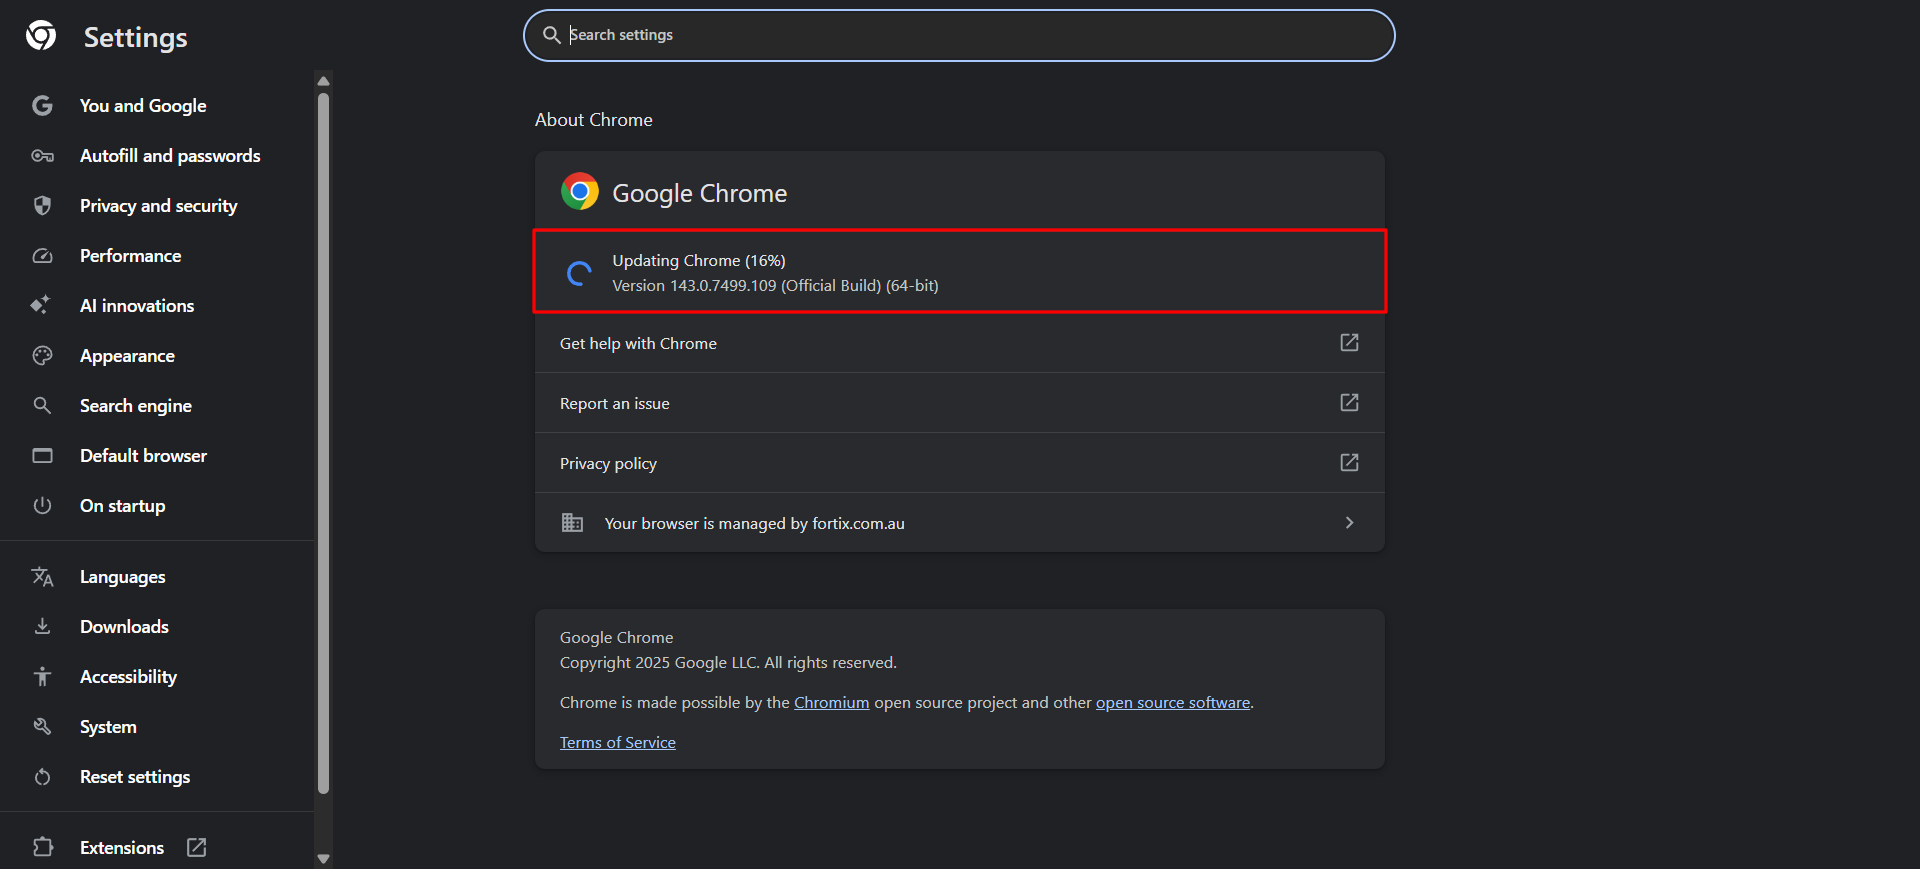
Task: Focus the Search settings field
Action: point(958,35)
